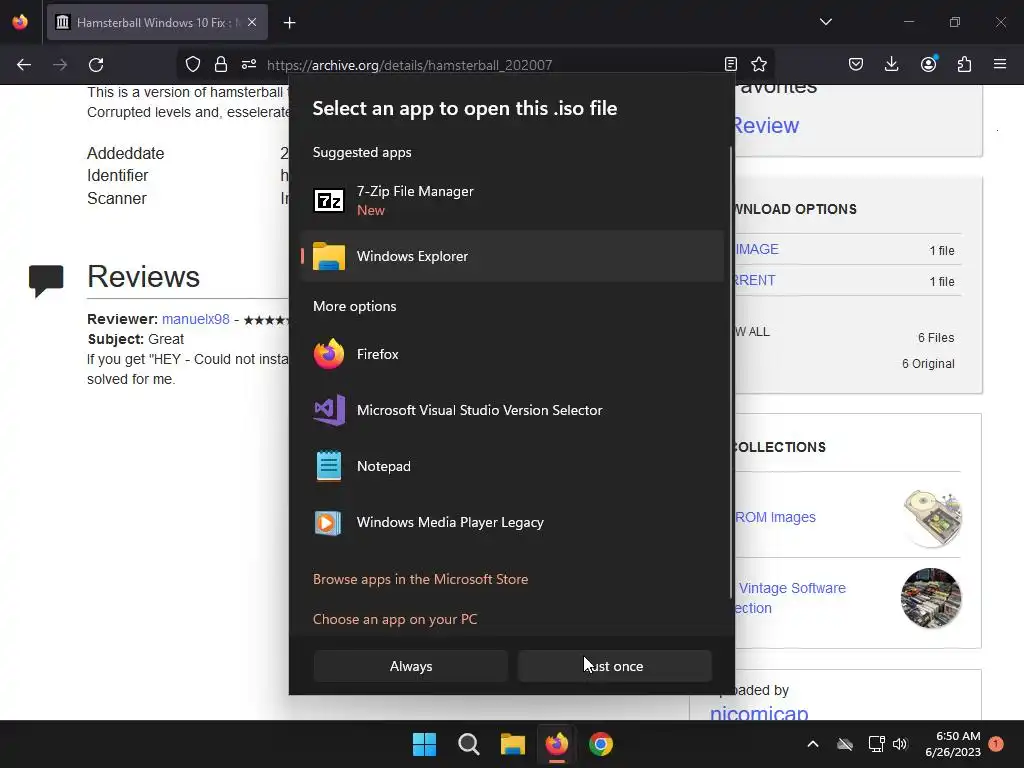Click the ROM Images collection thumbnail

932,519
